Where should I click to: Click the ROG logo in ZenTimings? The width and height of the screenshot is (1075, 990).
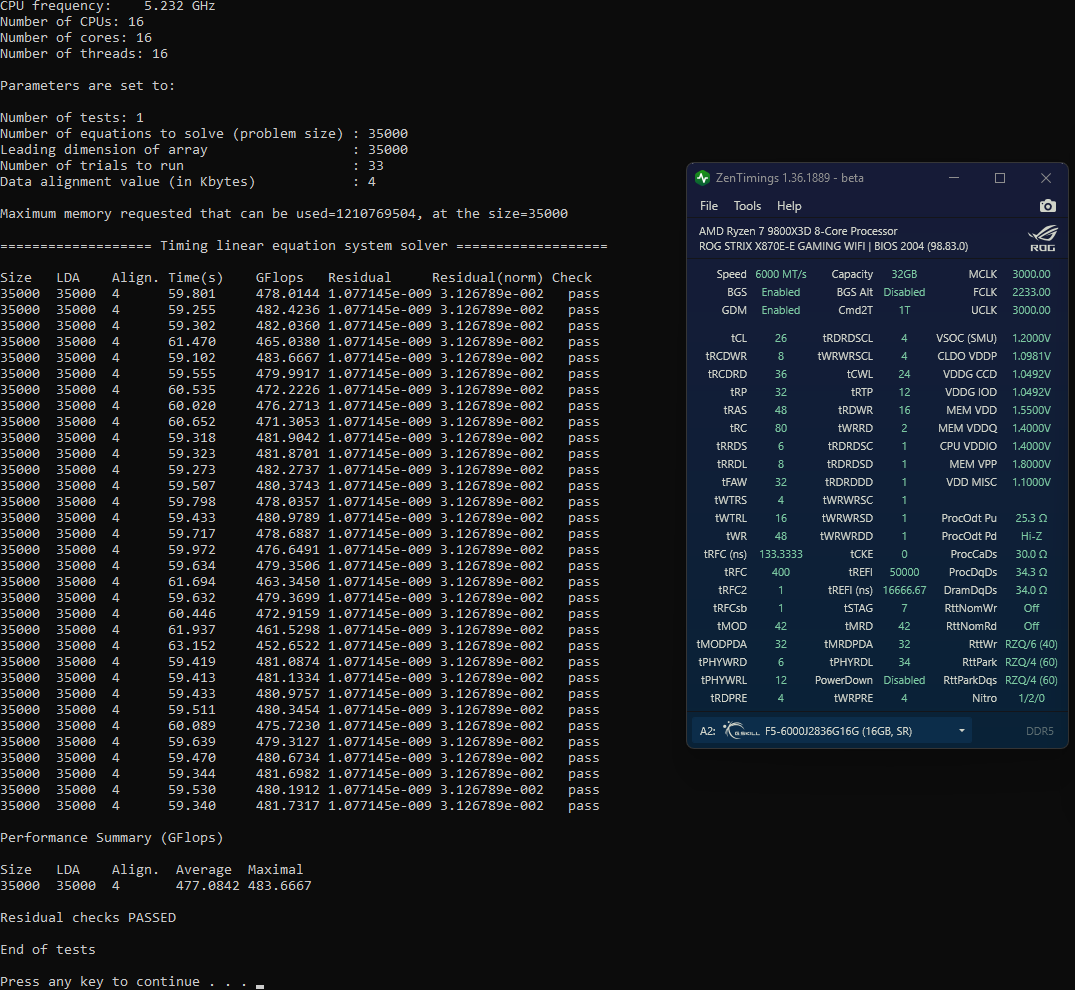(1042, 239)
